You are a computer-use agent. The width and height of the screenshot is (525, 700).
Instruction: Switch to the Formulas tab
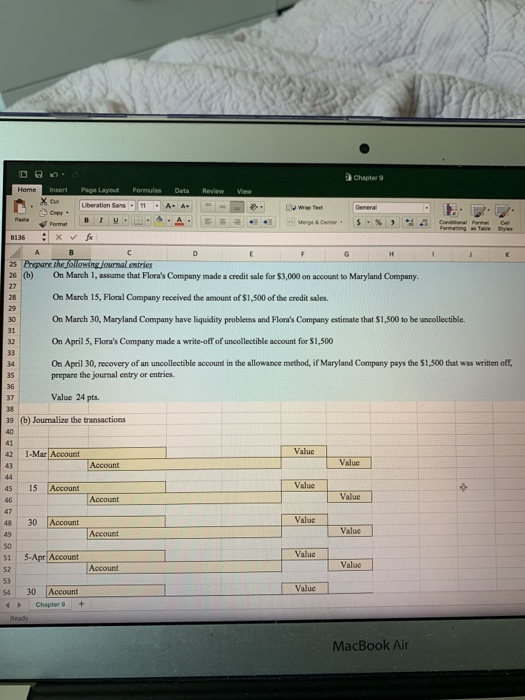point(147,190)
